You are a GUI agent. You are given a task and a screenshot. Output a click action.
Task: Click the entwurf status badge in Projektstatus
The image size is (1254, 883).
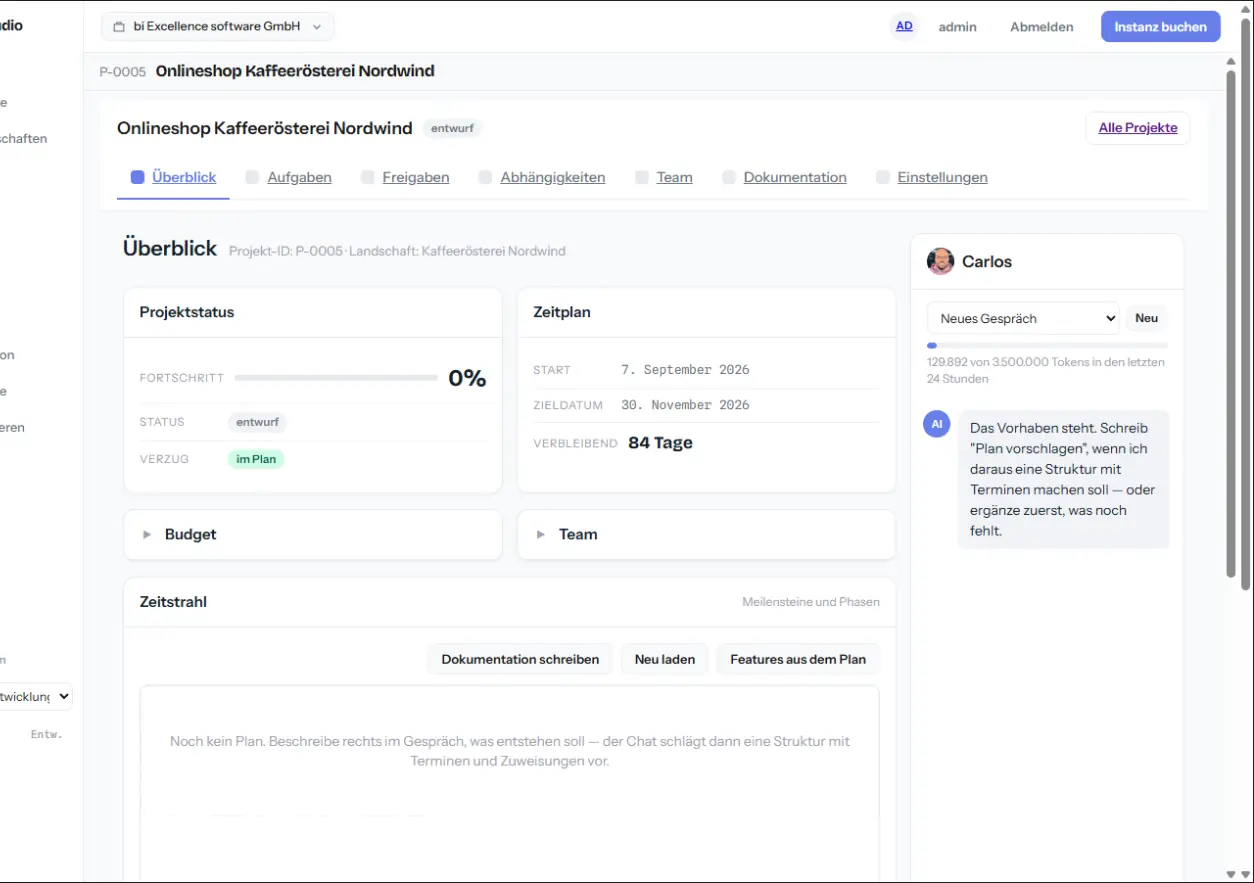click(257, 422)
